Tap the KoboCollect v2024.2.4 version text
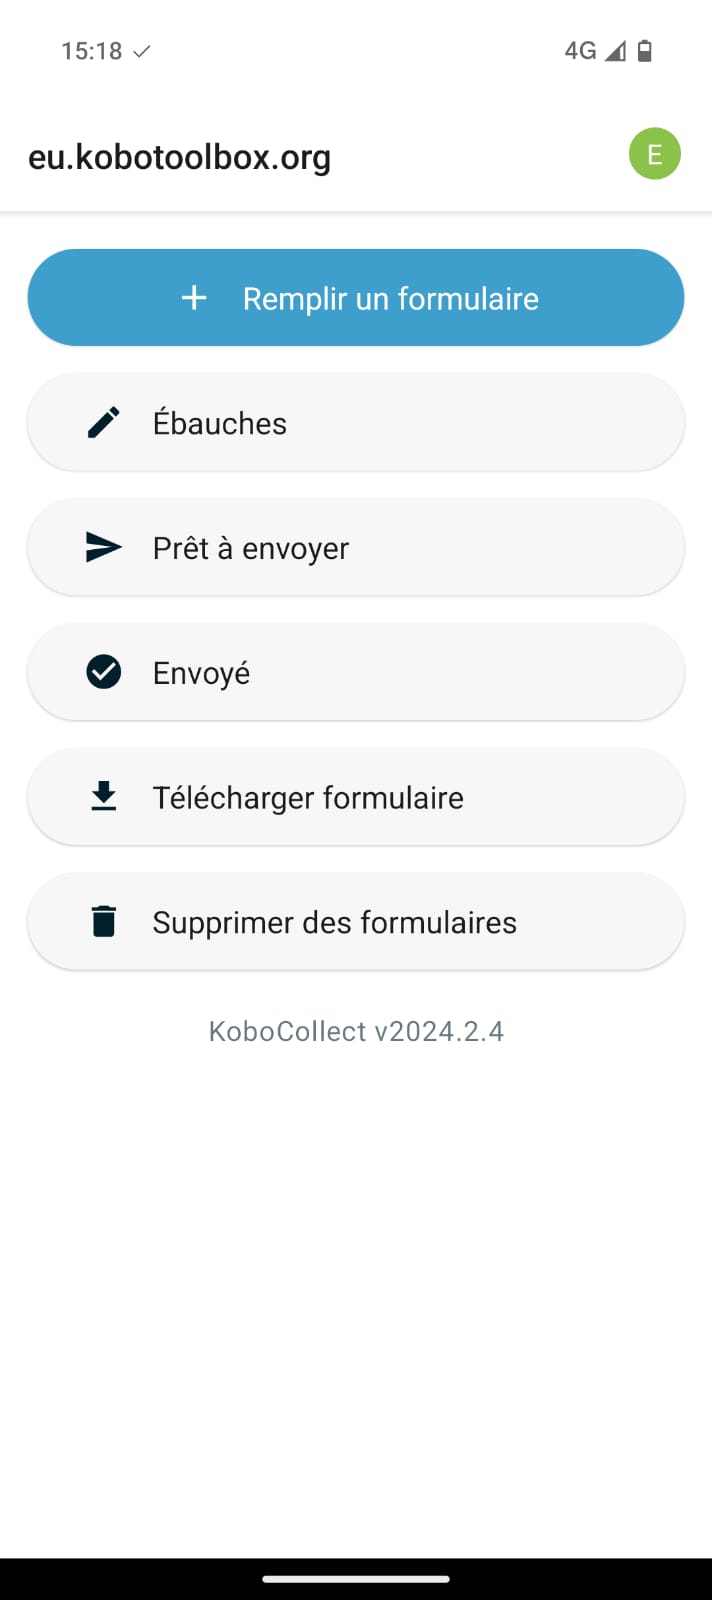 356,1031
